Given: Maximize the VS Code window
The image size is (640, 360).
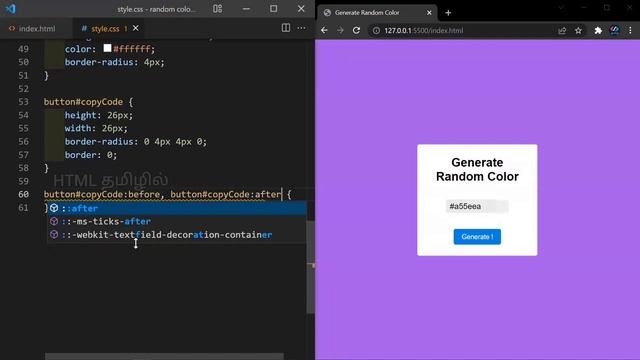Looking at the screenshot, I should (273, 9).
